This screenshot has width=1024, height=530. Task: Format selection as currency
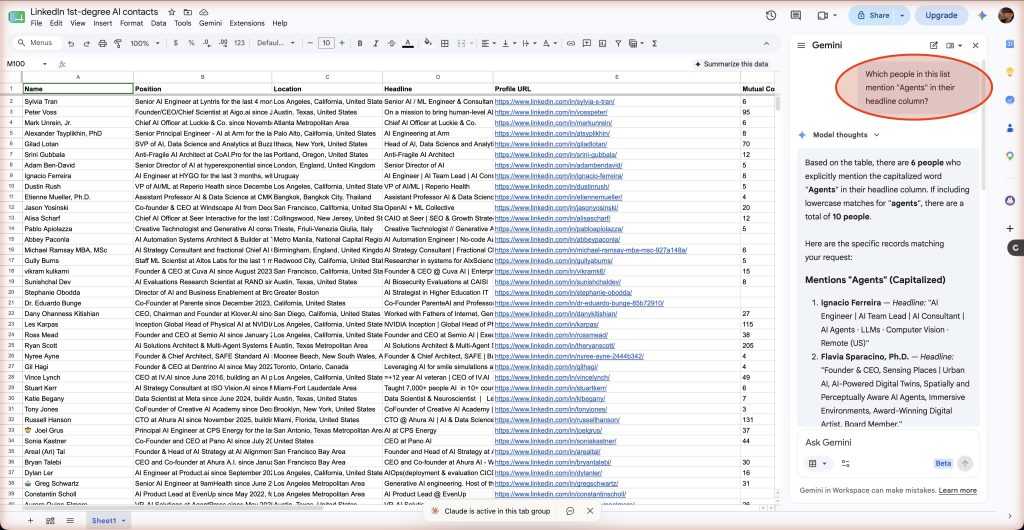tap(176, 44)
